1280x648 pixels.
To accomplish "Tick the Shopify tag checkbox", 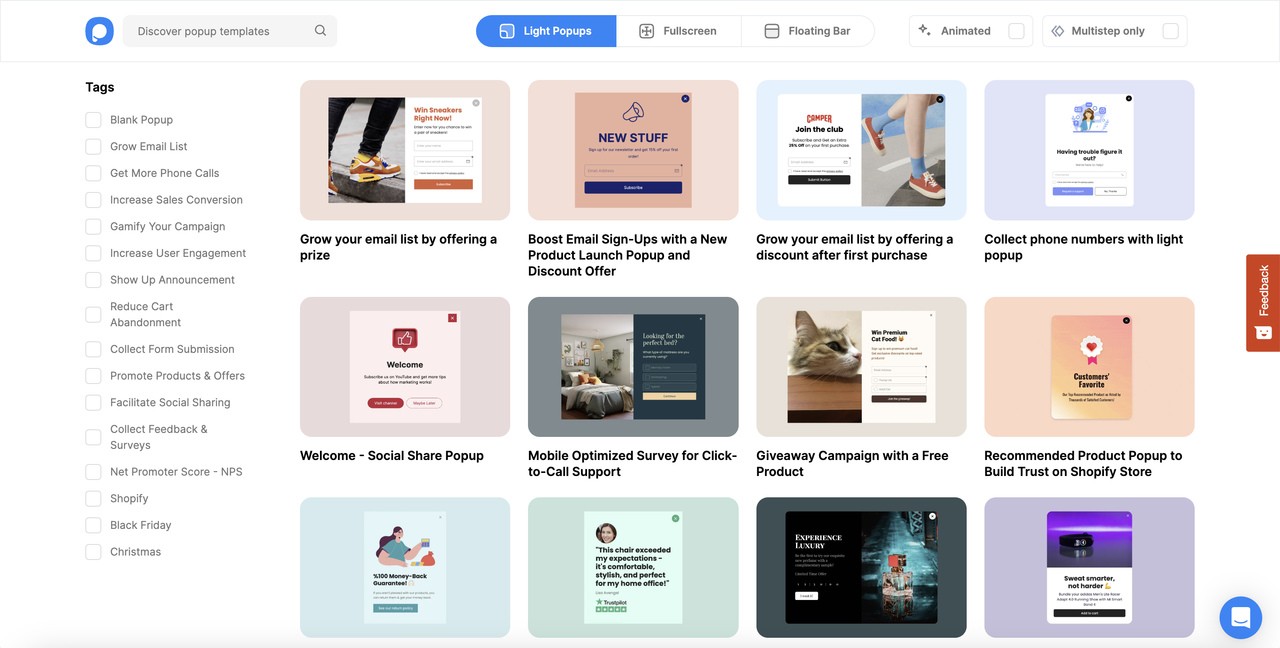I will point(93,498).
